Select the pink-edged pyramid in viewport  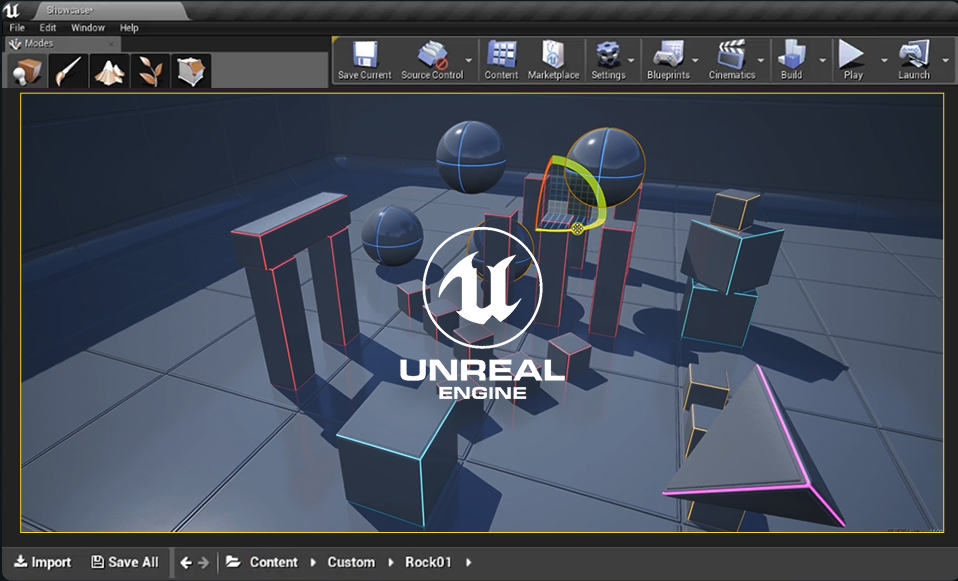click(x=755, y=447)
